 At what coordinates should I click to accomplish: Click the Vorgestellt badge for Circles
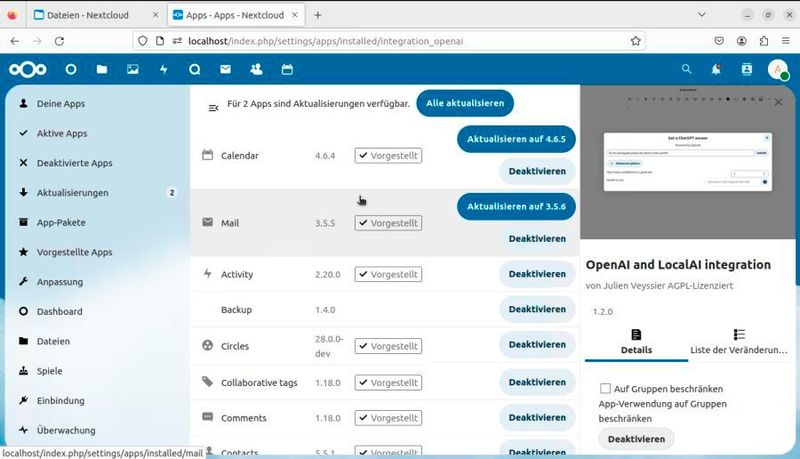388,346
